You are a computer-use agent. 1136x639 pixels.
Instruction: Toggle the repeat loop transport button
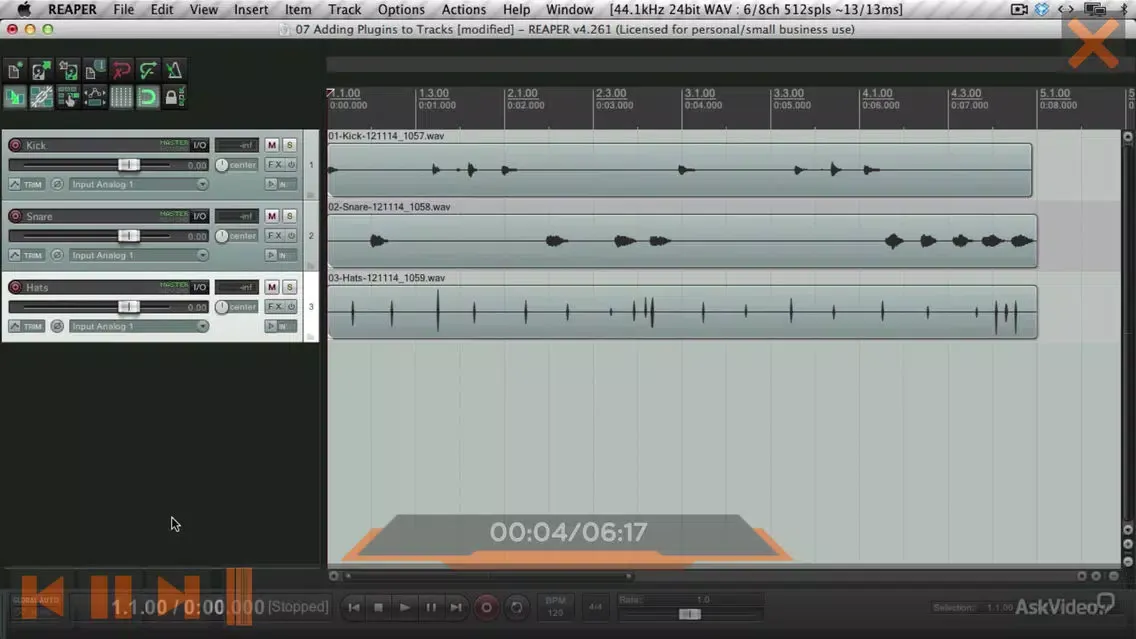coord(517,607)
